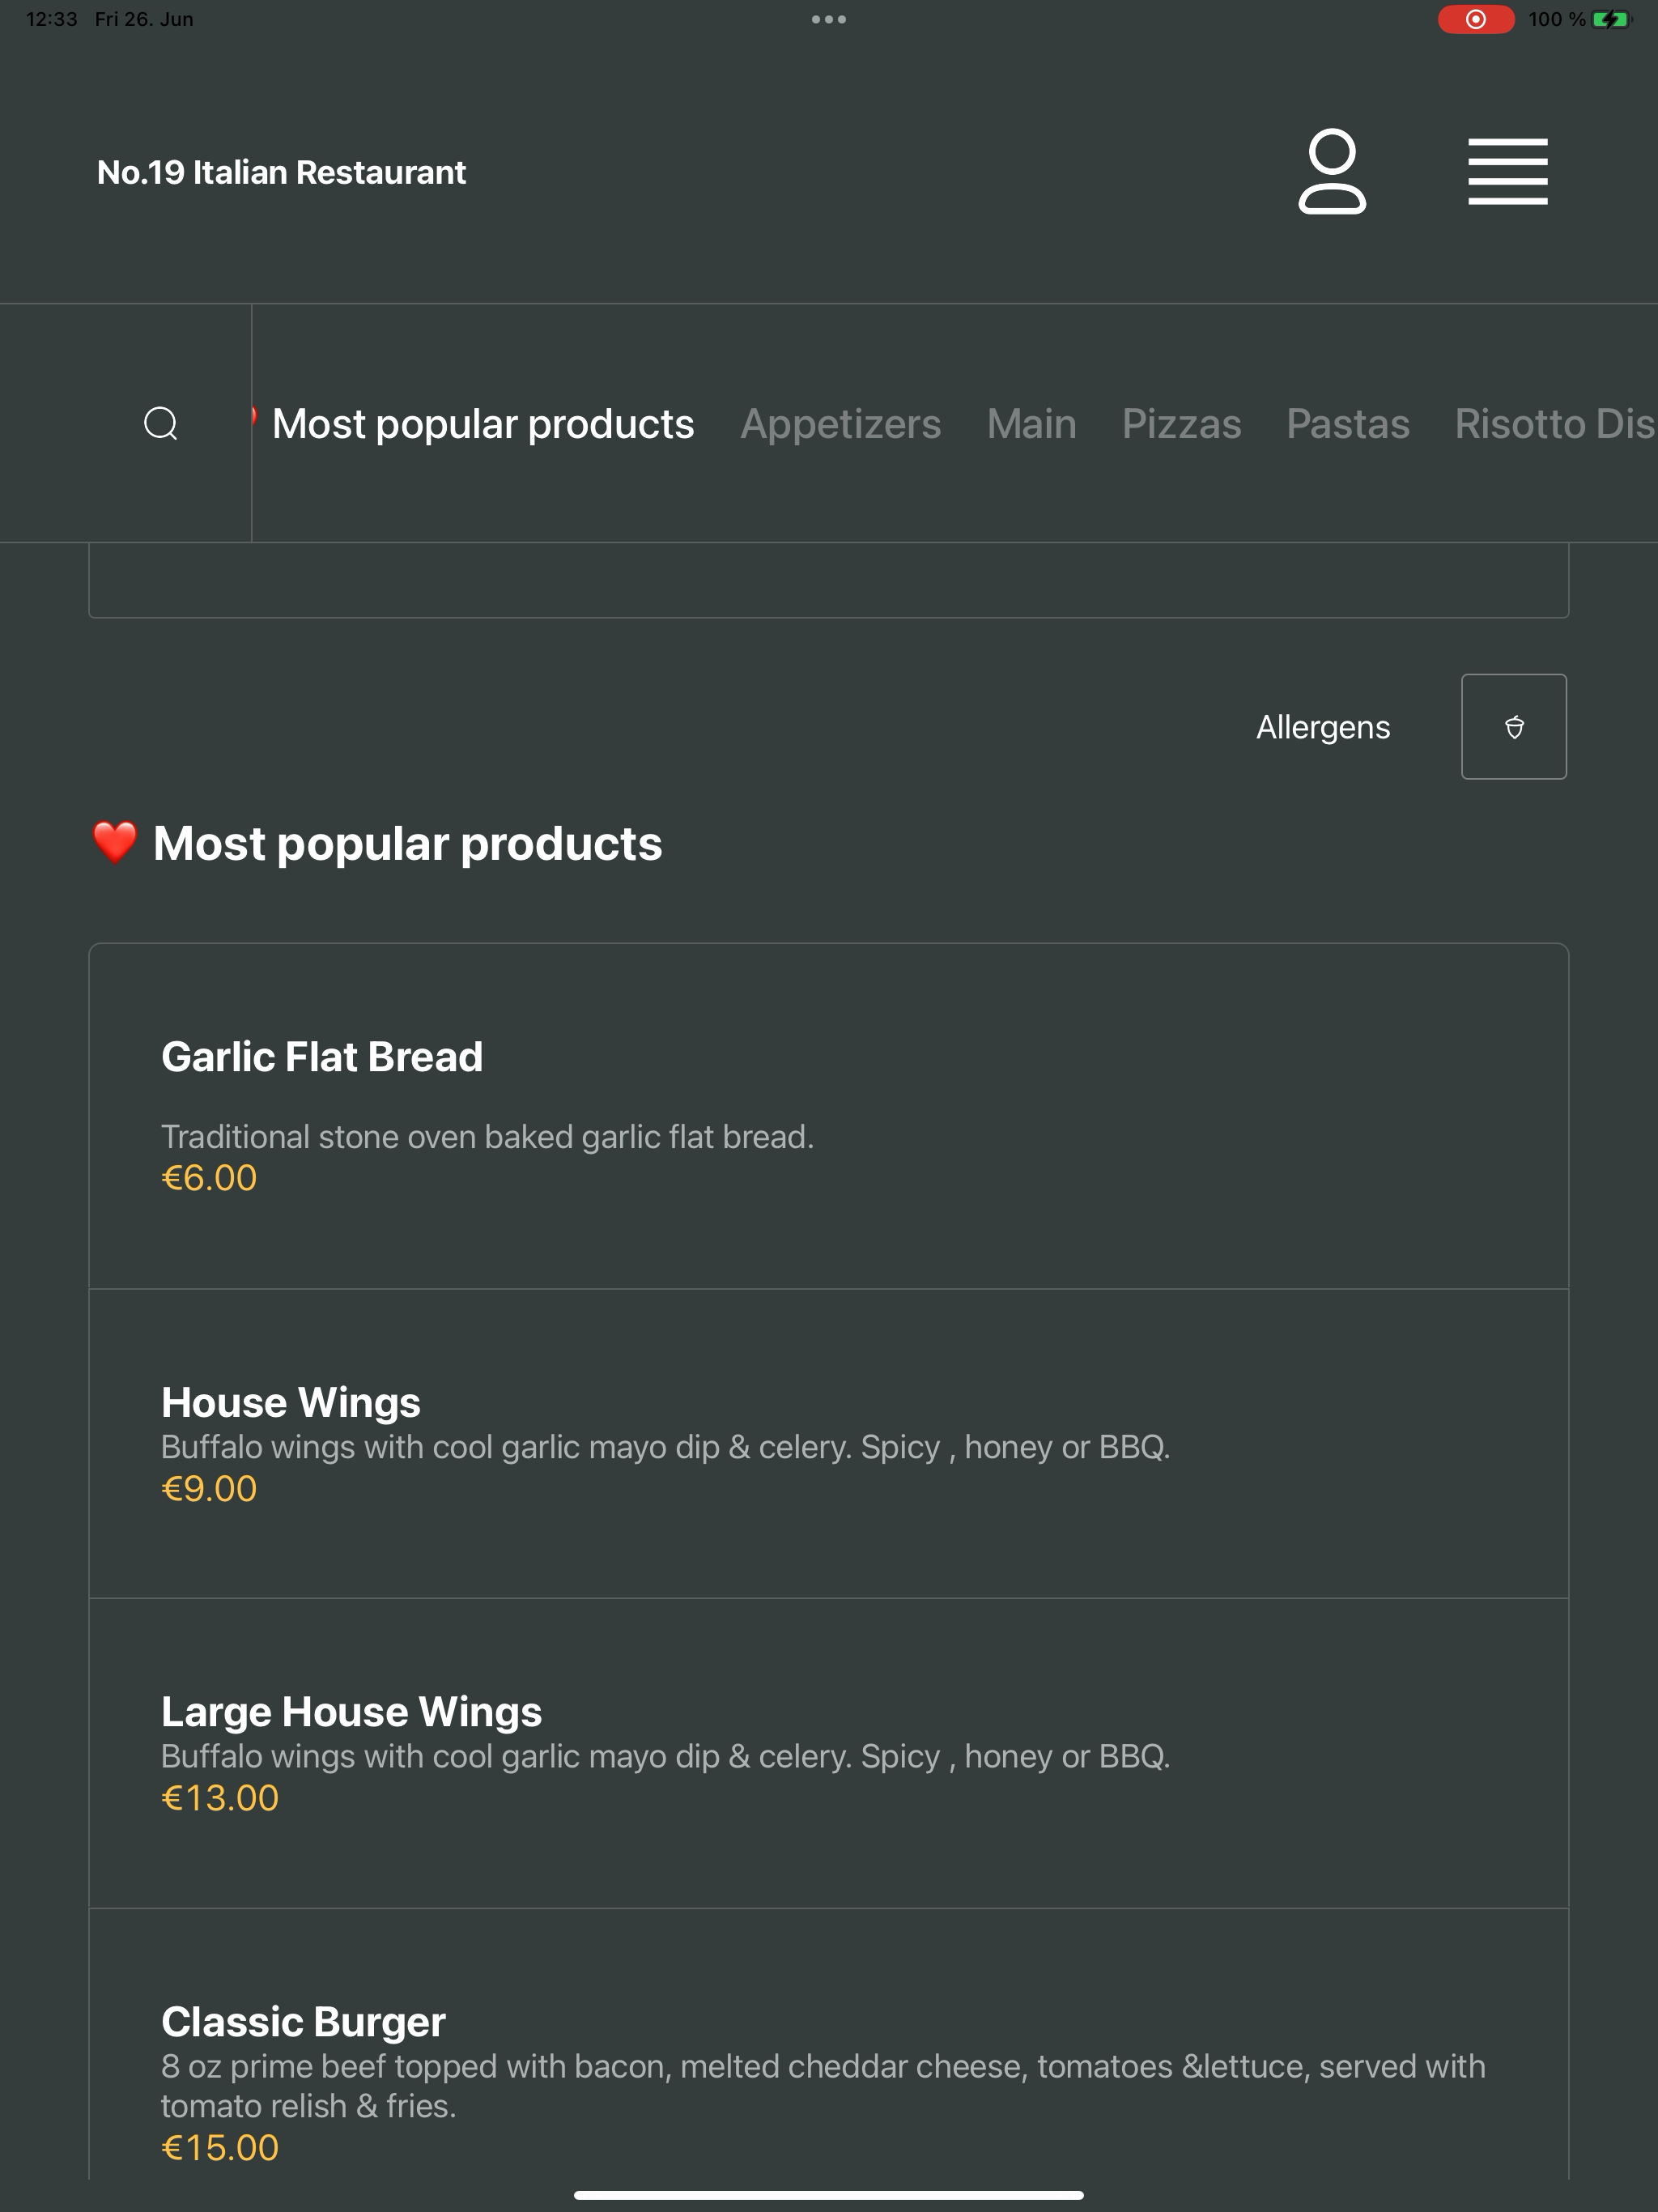
Task: Click the Large House Wings description text
Action: pyautogui.click(x=665, y=1756)
